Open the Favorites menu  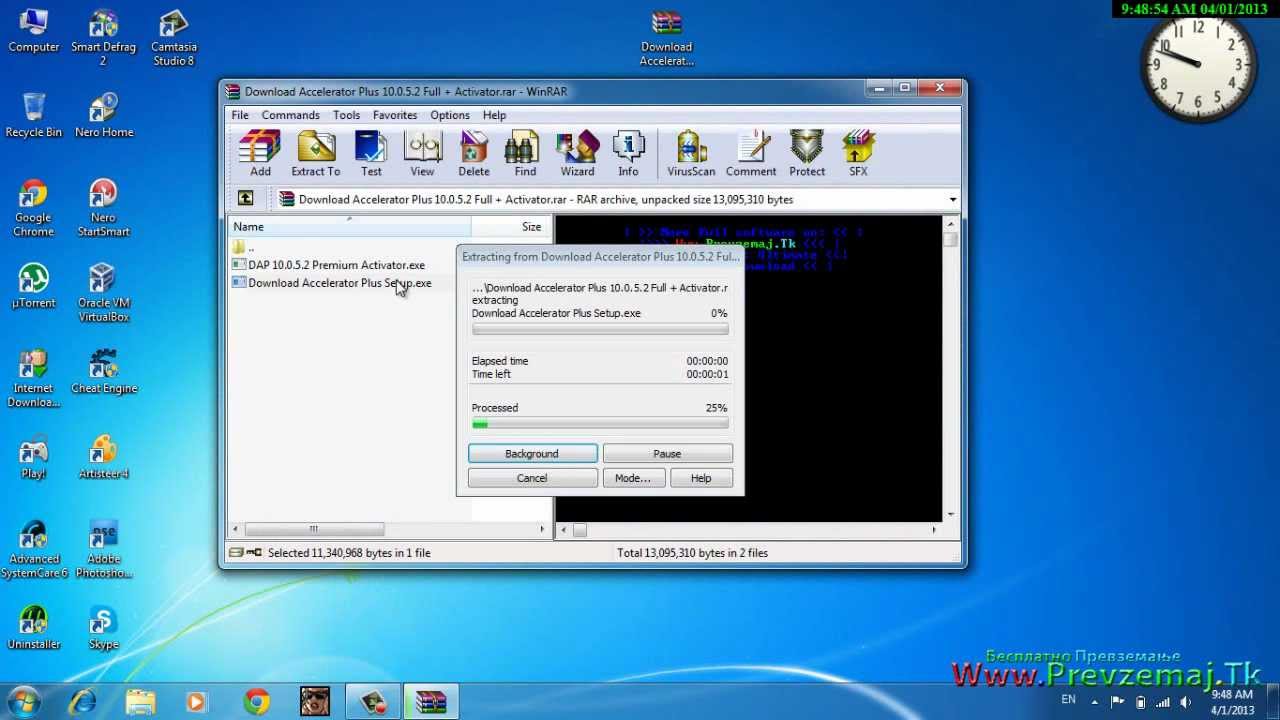pyautogui.click(x=394, y=115)
